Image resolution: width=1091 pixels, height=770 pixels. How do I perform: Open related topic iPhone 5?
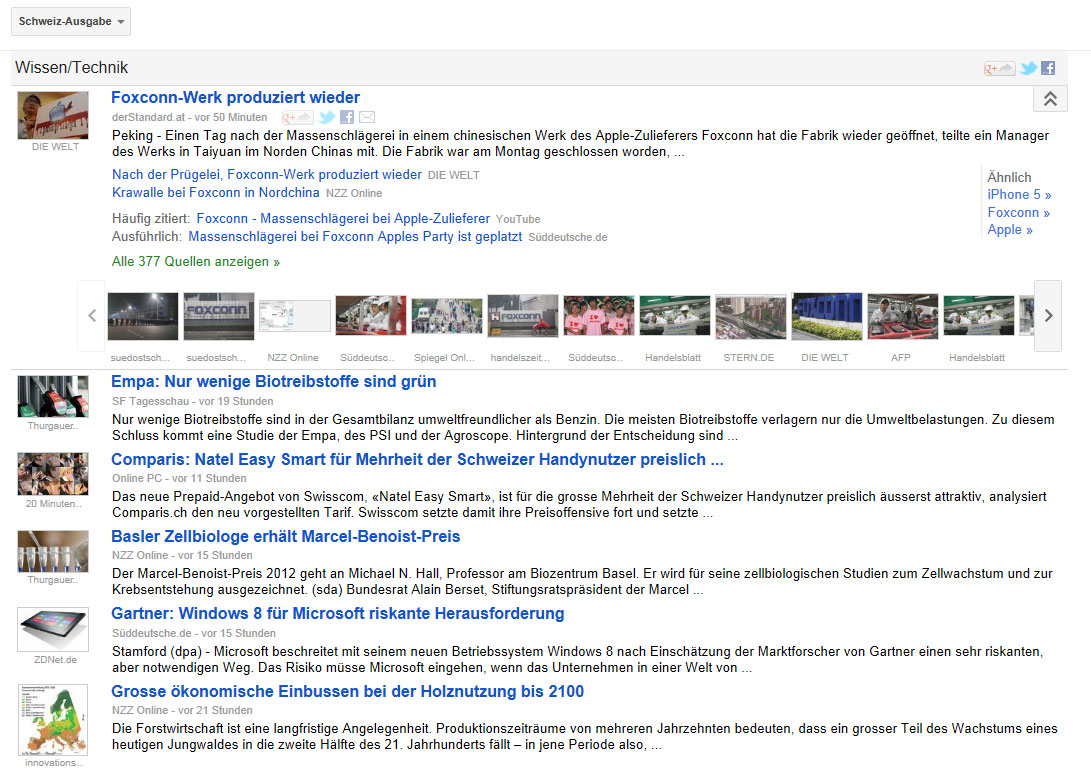tap(1019, 195)
